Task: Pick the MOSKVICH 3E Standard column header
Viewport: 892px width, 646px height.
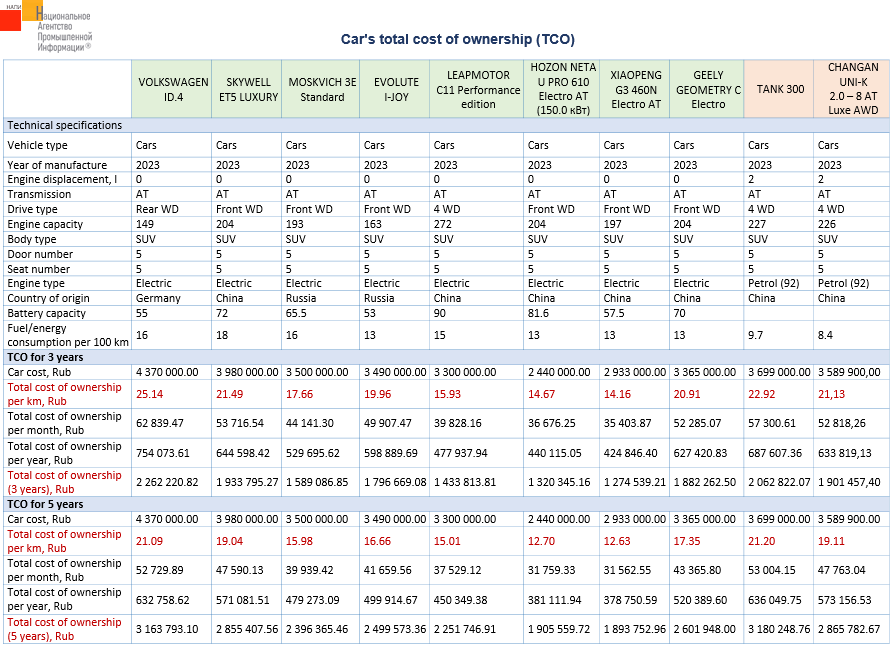Action: [321, 89]
